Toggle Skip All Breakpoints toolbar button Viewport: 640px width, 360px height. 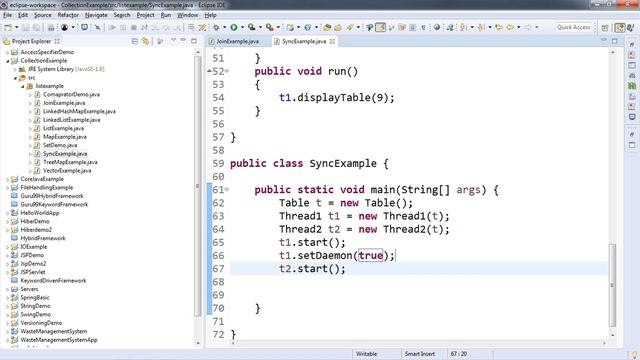tap(98, 27)
